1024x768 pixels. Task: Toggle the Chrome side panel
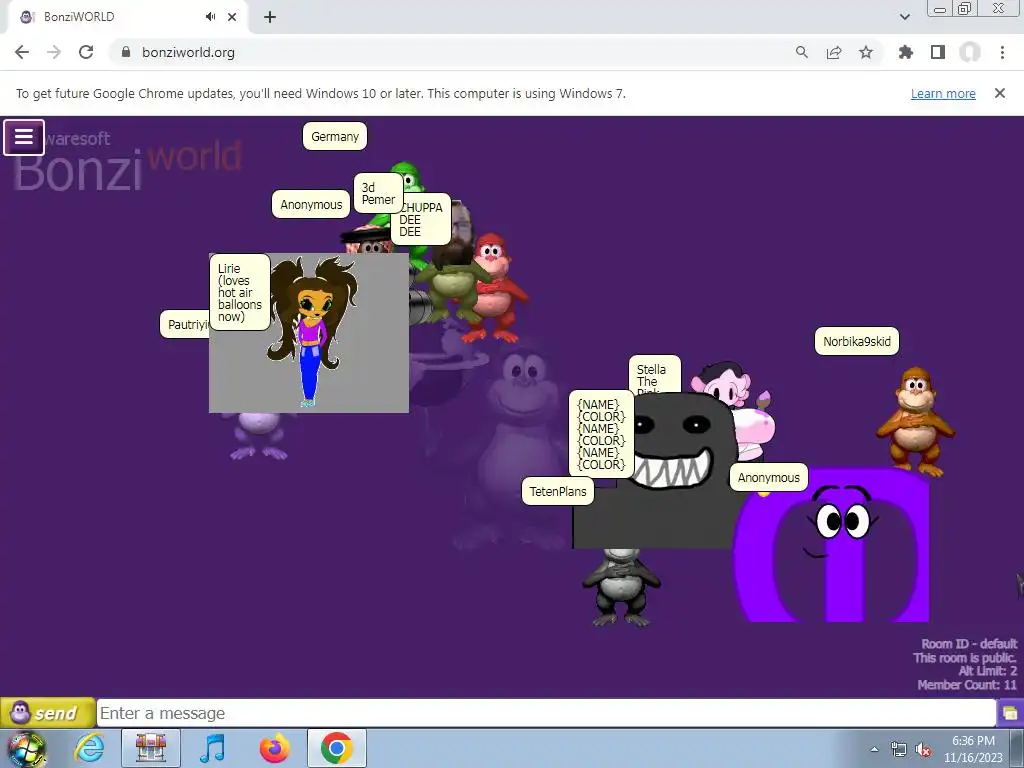(937, 52)
